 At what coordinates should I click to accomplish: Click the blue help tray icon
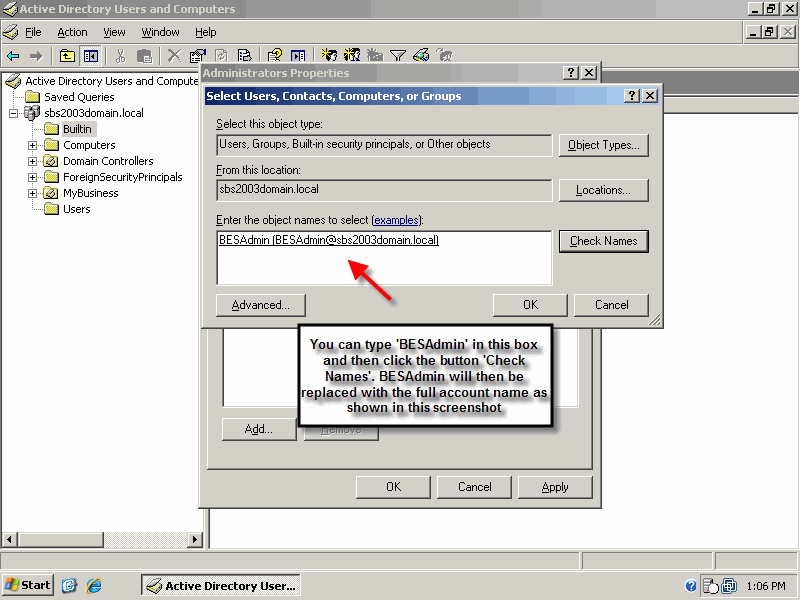pos(690,586)
